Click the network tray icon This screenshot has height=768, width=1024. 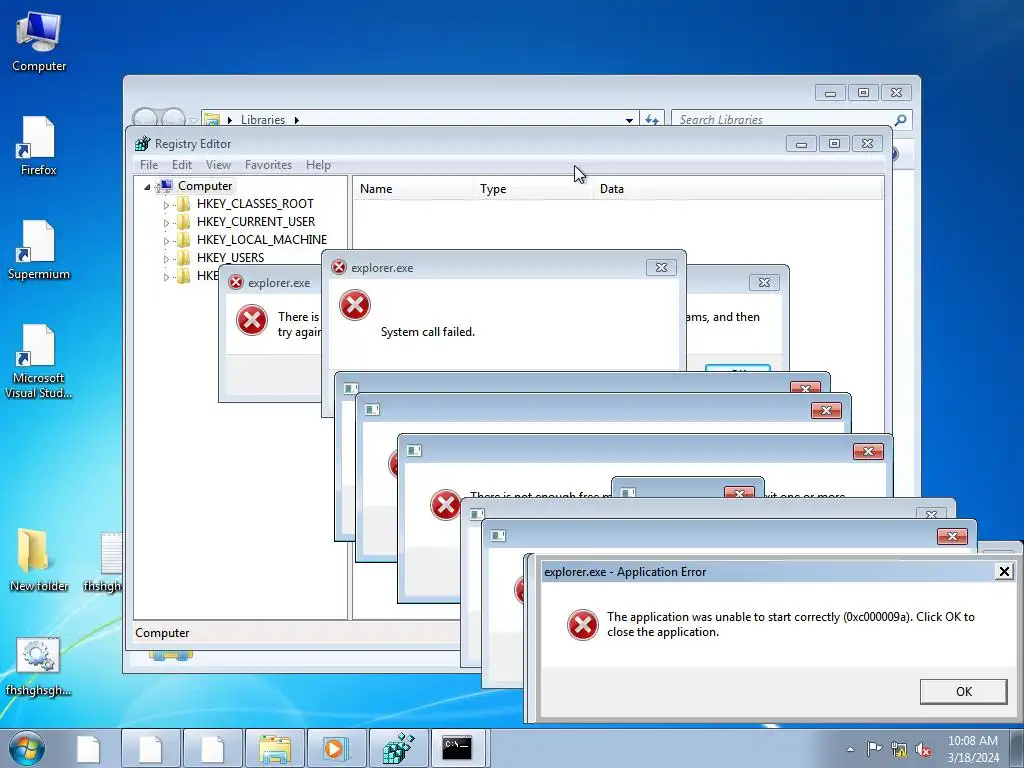tap(899, 749)
